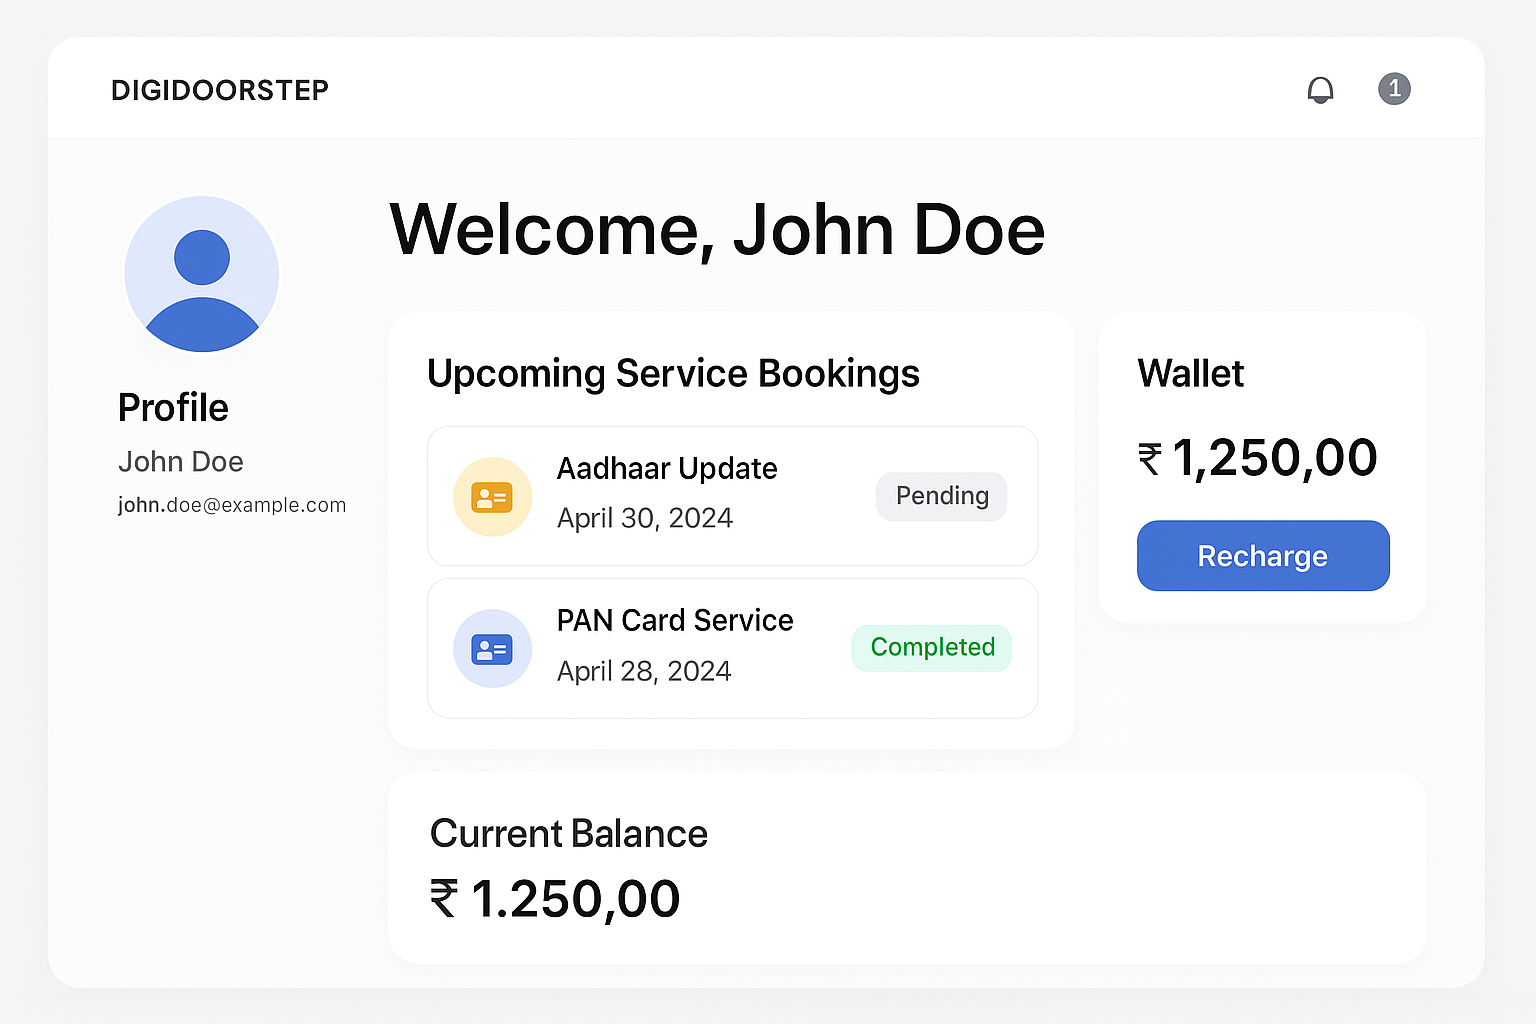Image resolution: width=1536 pixels, height=1024 pixels.
Task: Select the Profile heading in sidebar
Action: tap(173, 408)
